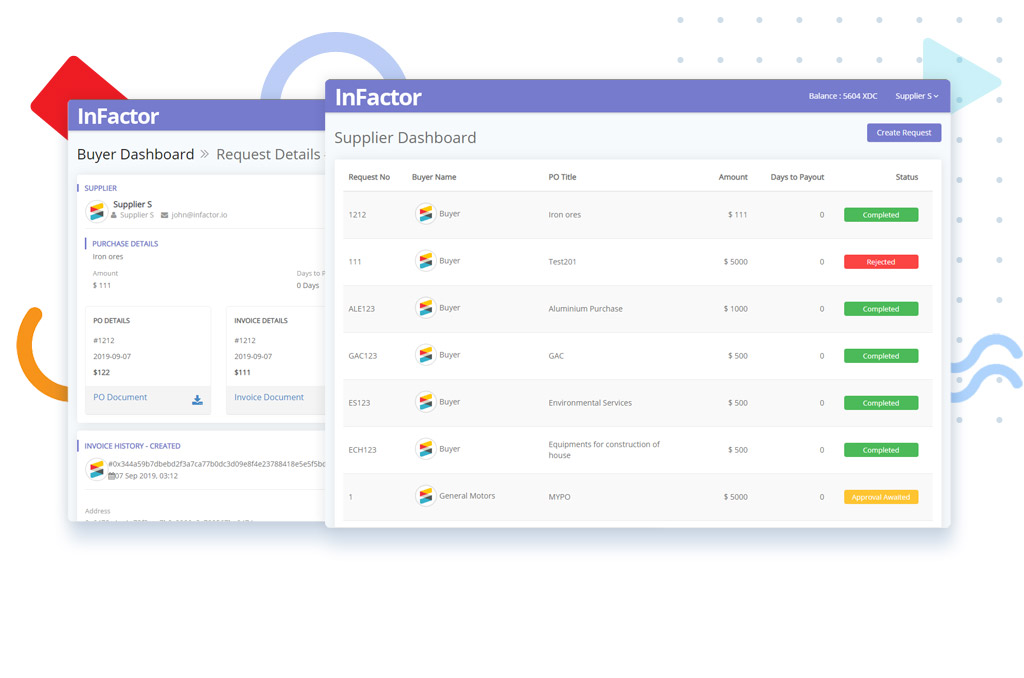Click buyer avatar in row 1212
Screen dimensions: 1024x678
pos(426,214)
